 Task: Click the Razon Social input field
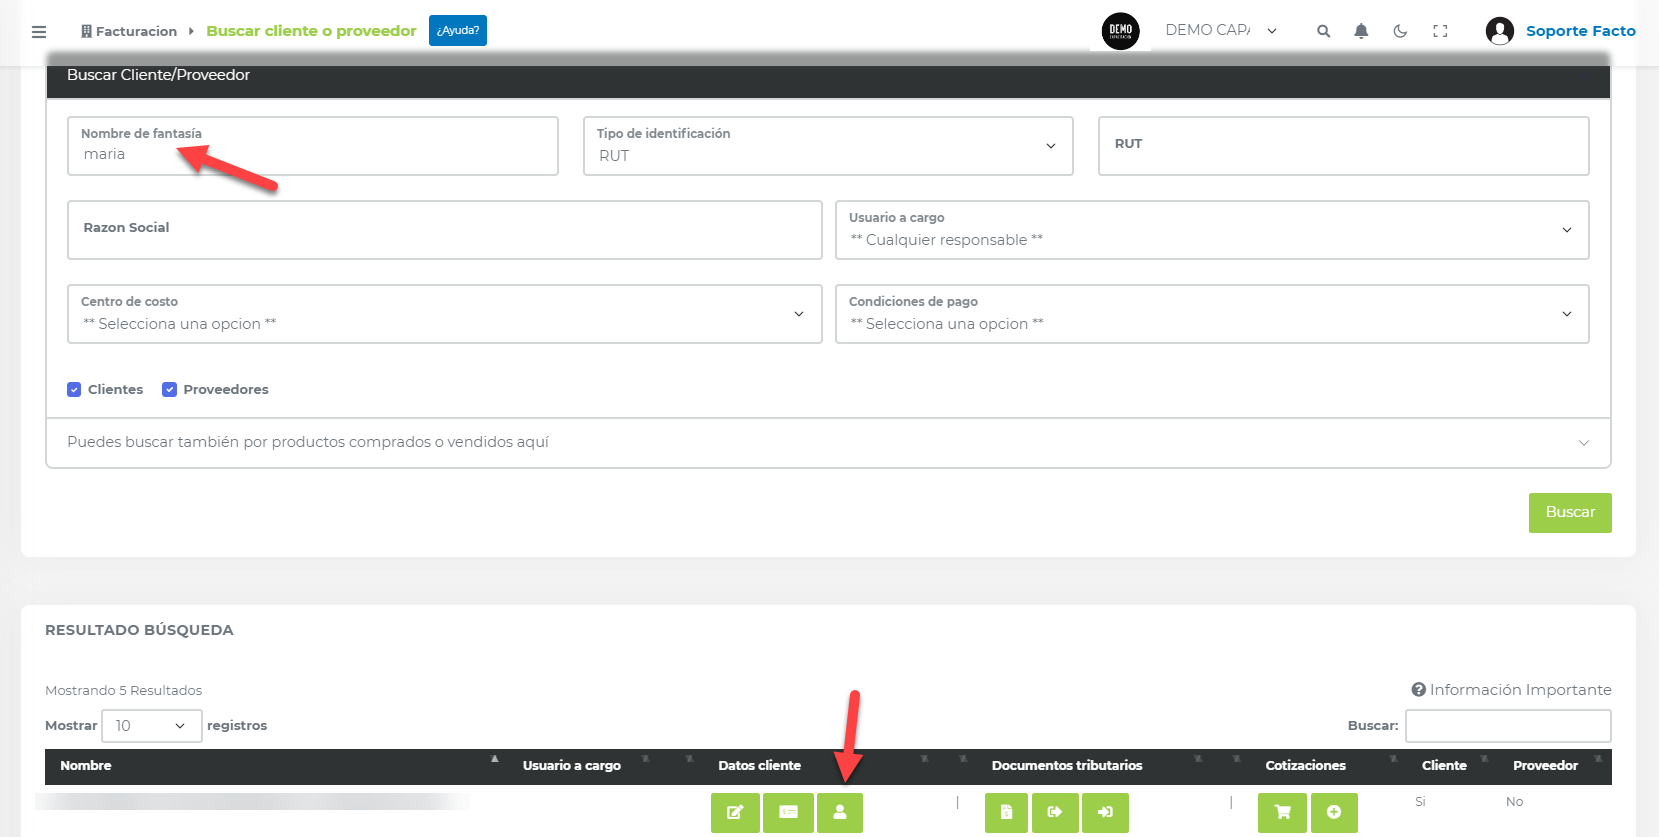pyautogui.click(x=444, y=230)
